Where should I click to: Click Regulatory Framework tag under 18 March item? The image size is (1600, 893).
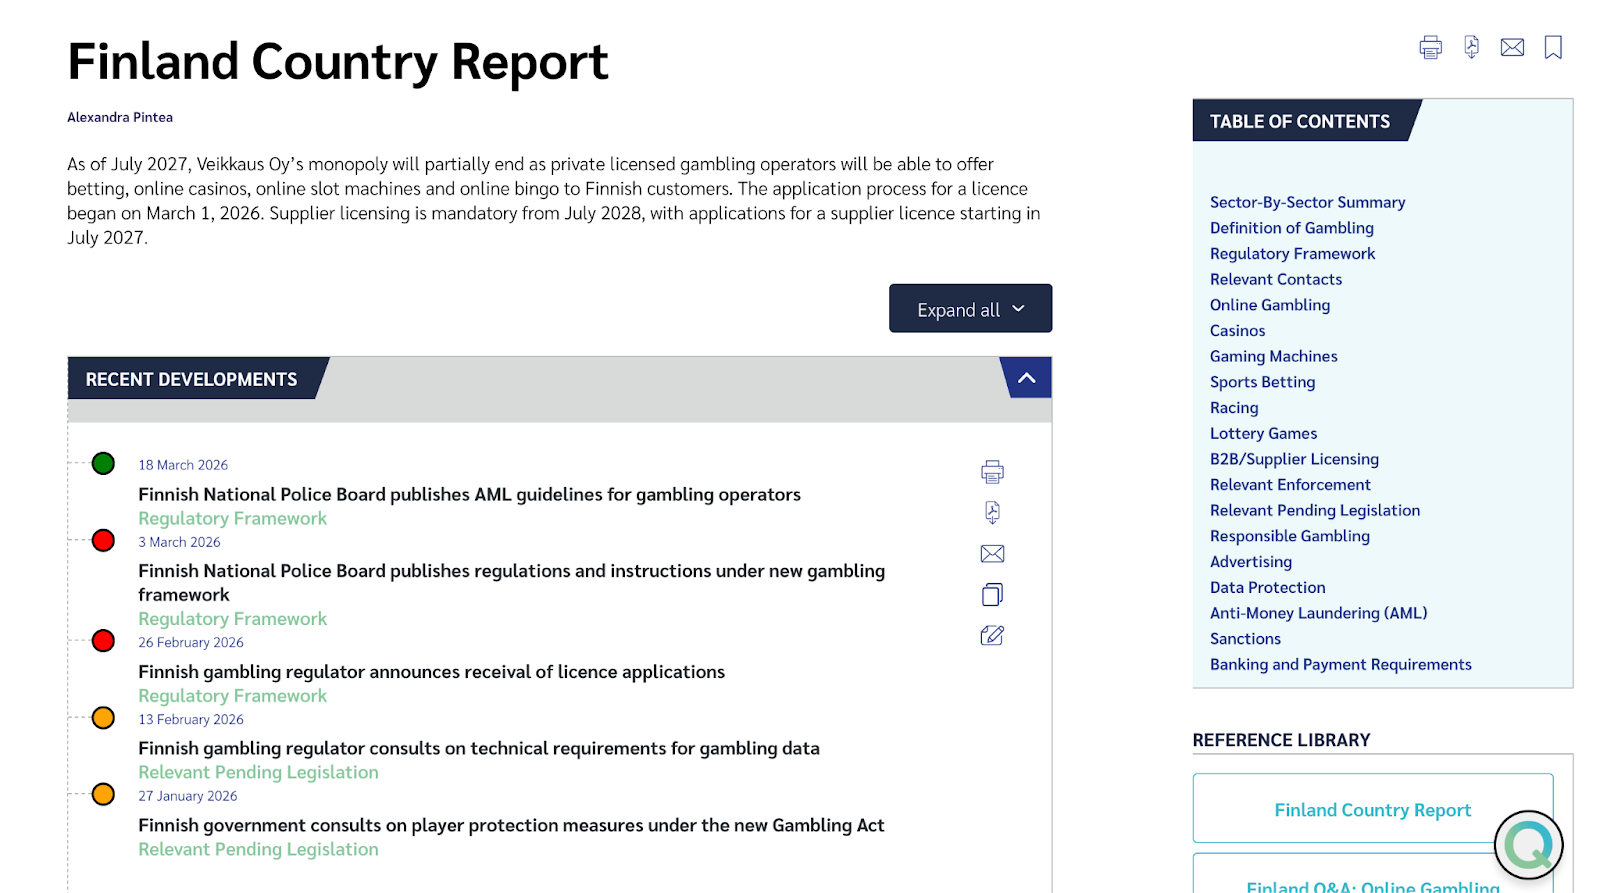232,518
